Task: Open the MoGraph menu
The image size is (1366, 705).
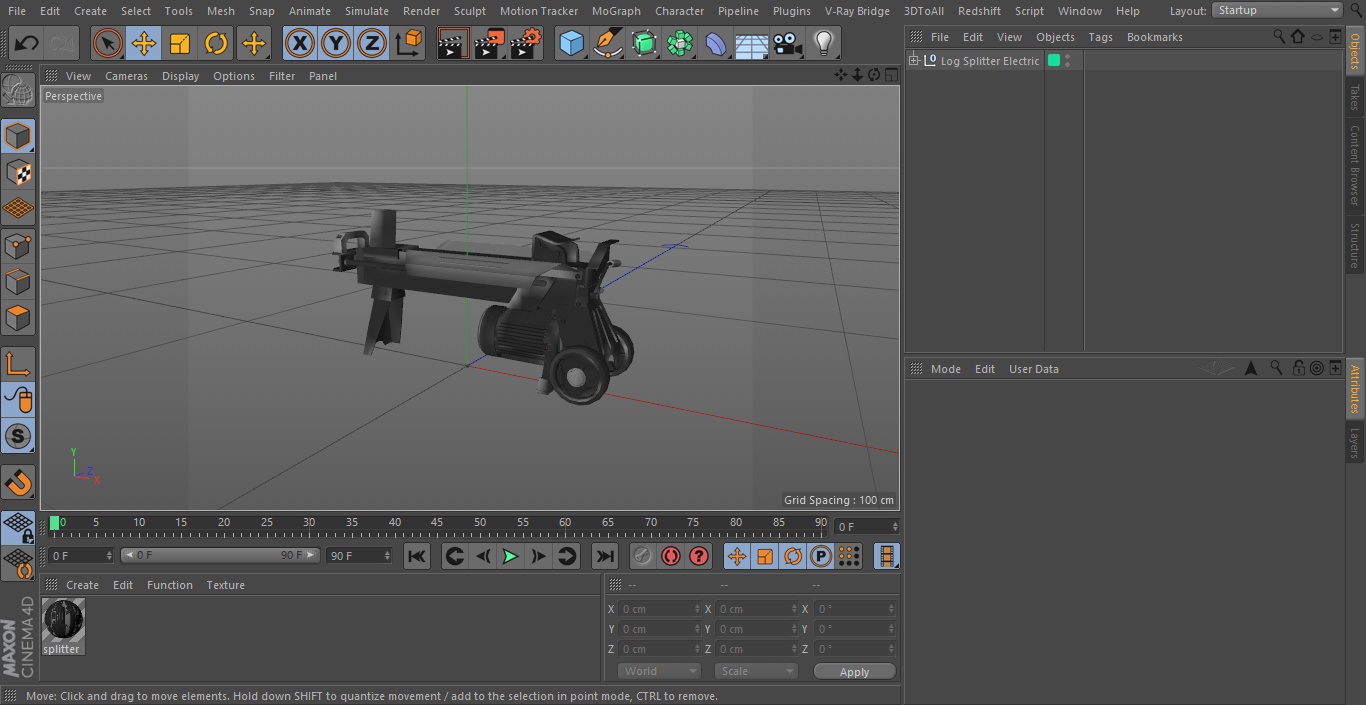Action: point(616,11)
